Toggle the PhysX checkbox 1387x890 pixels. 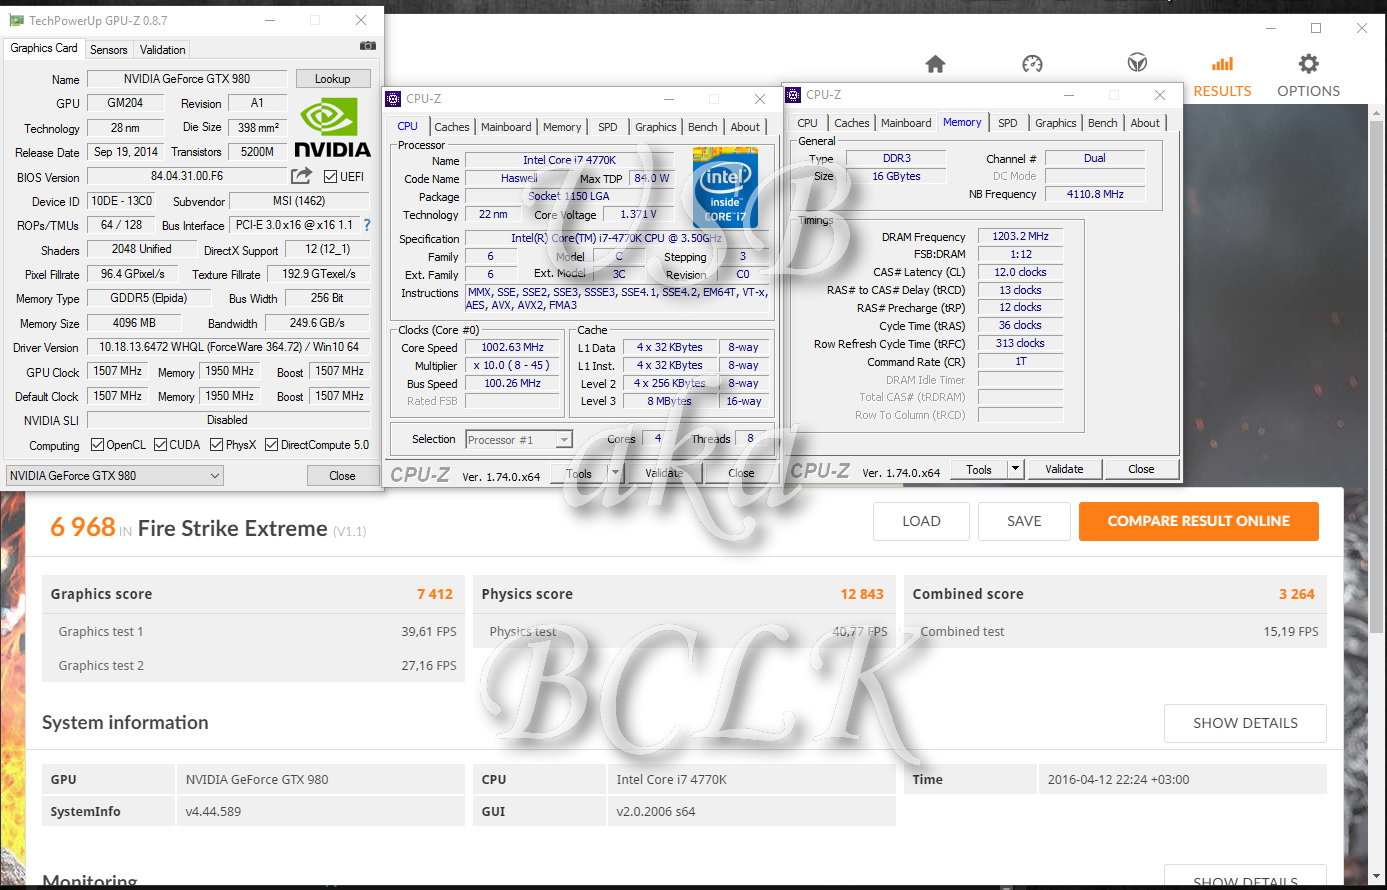click(x=216, y=445)
